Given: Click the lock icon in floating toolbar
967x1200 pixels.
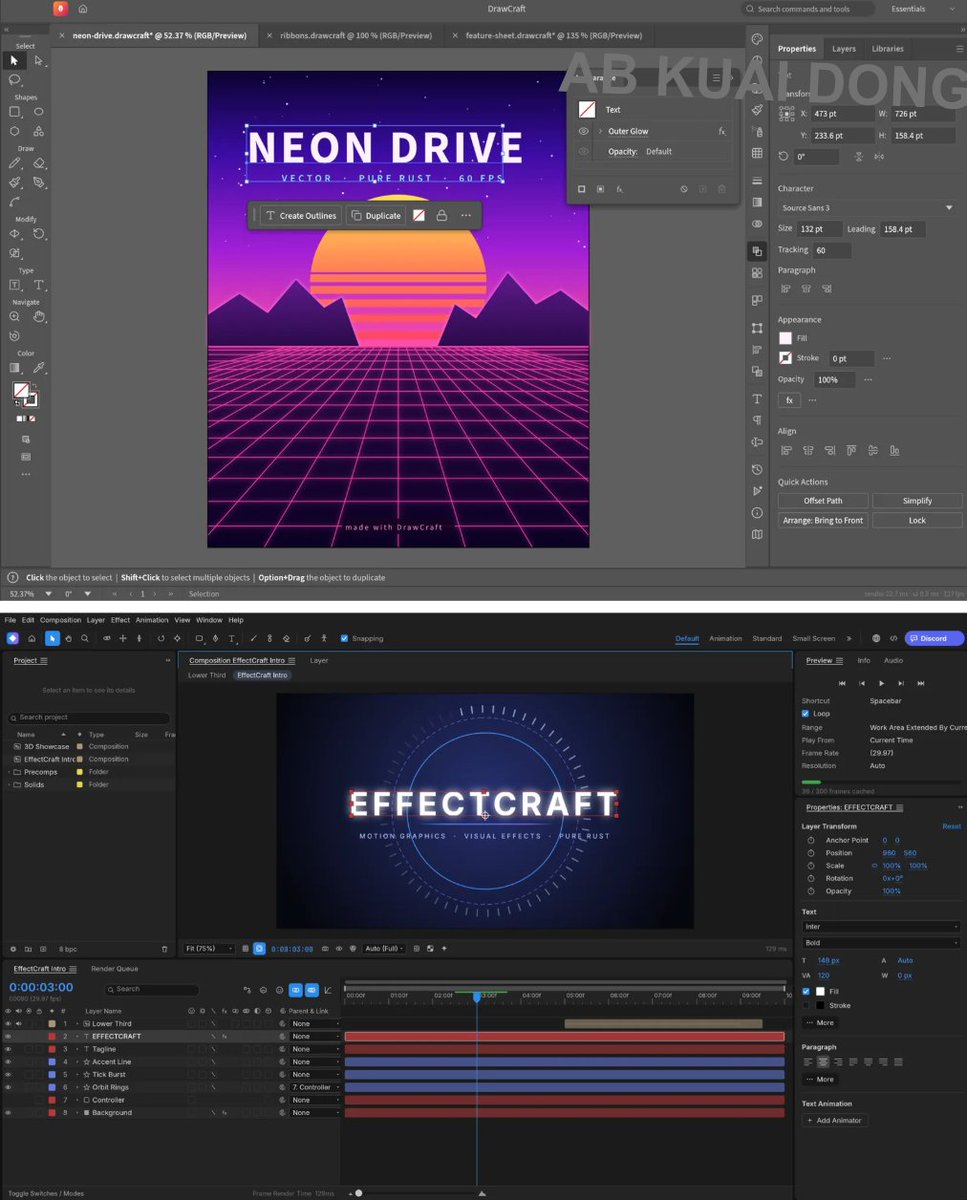Looking at the screenshot, I should click(x=441, y=216).
